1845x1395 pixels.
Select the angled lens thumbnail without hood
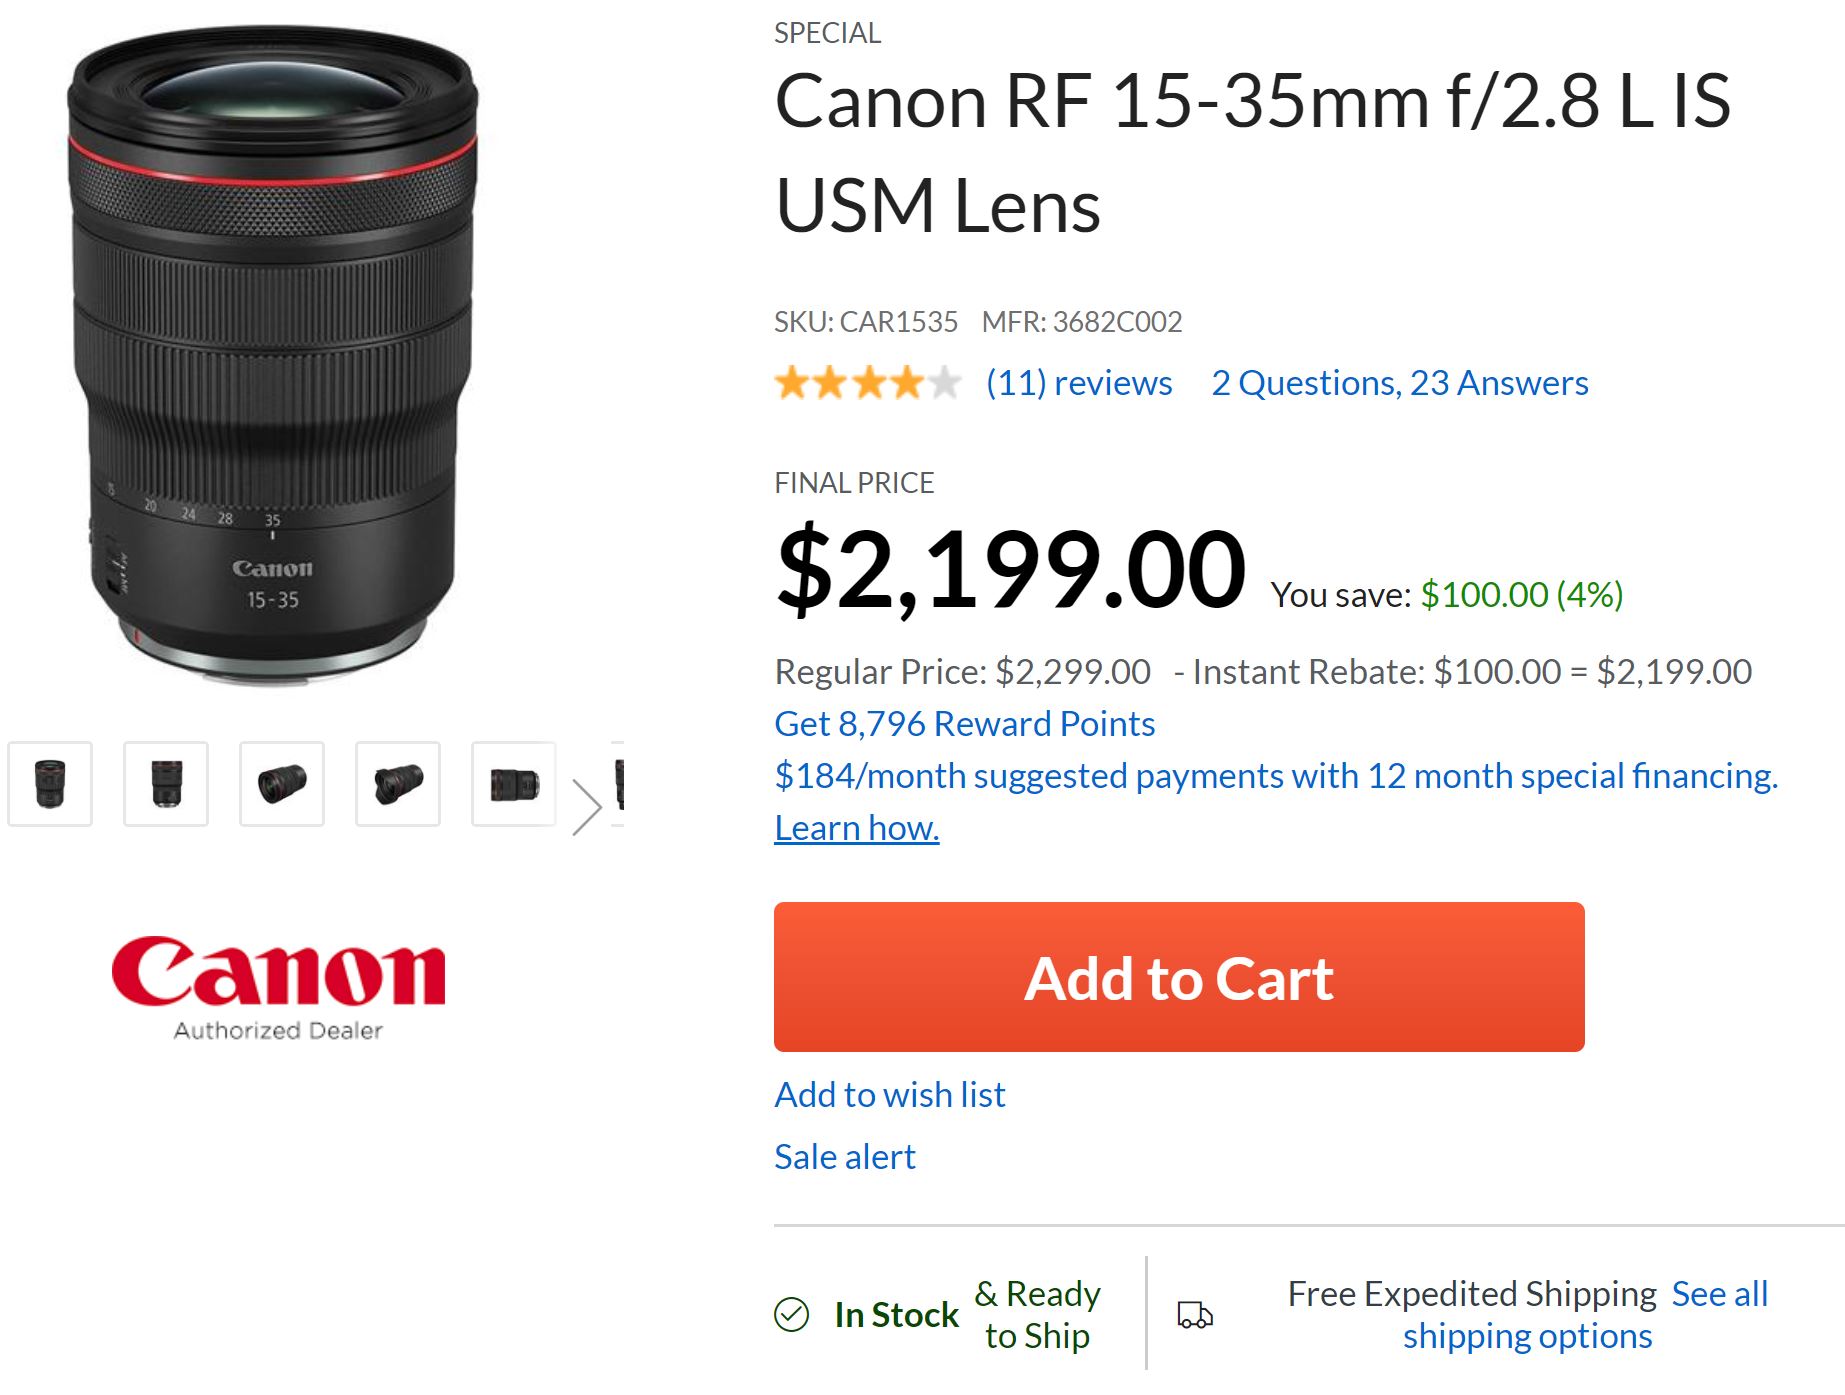(x=282, y=784)
